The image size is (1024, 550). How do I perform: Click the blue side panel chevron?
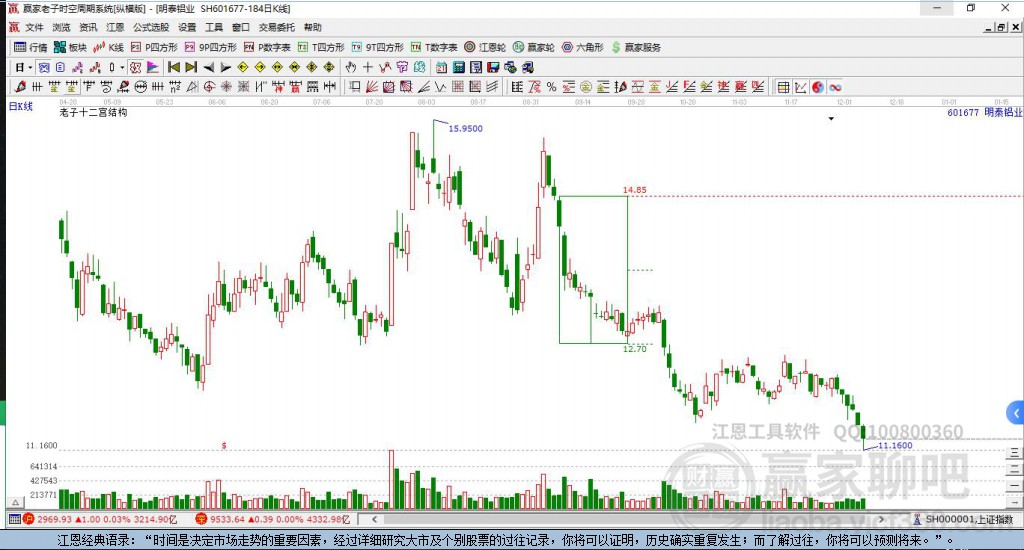coord(1016,413)
